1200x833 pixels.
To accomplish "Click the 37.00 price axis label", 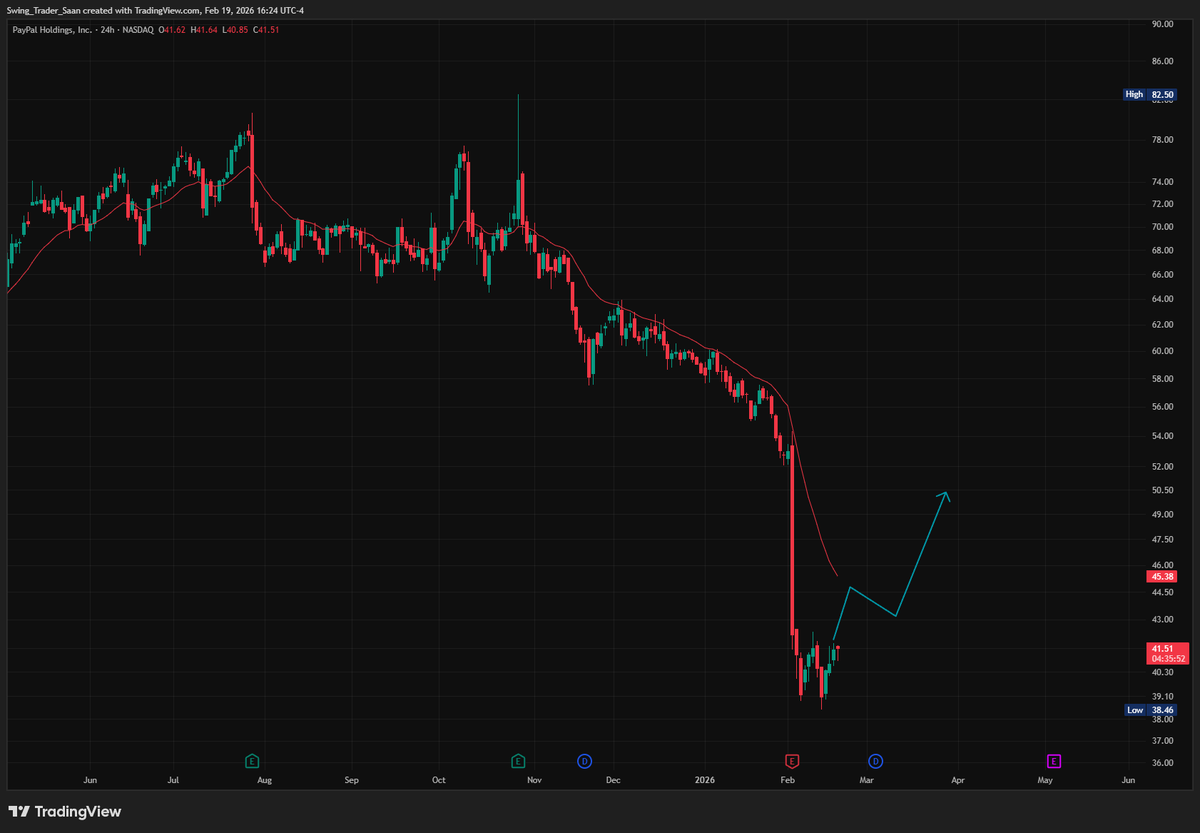I will [x=1162, y=741].
